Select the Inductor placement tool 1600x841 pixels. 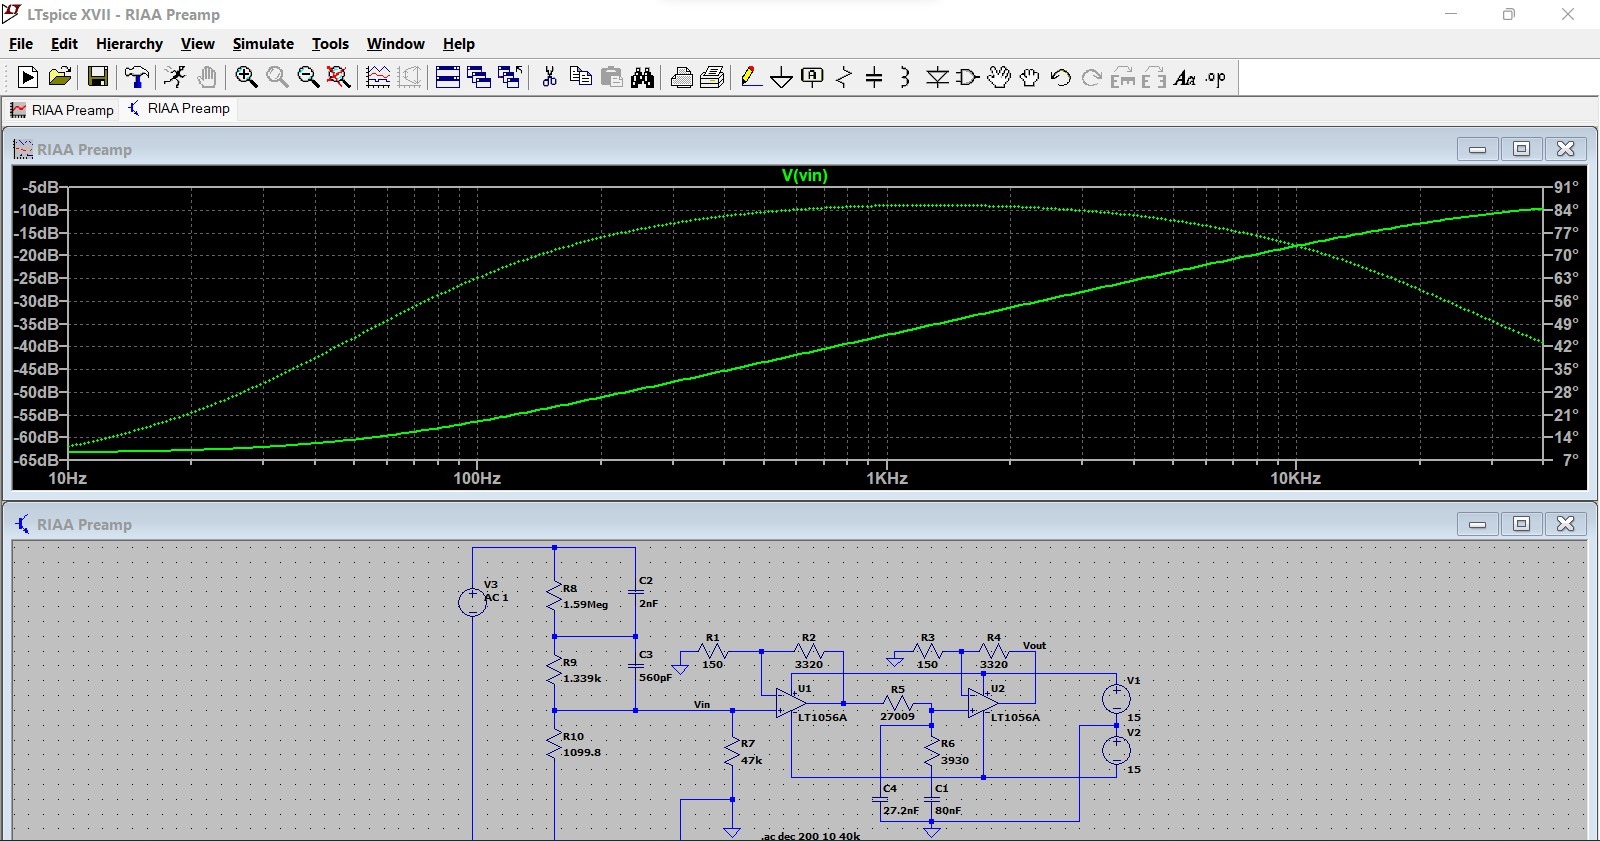tap(905, 77)
